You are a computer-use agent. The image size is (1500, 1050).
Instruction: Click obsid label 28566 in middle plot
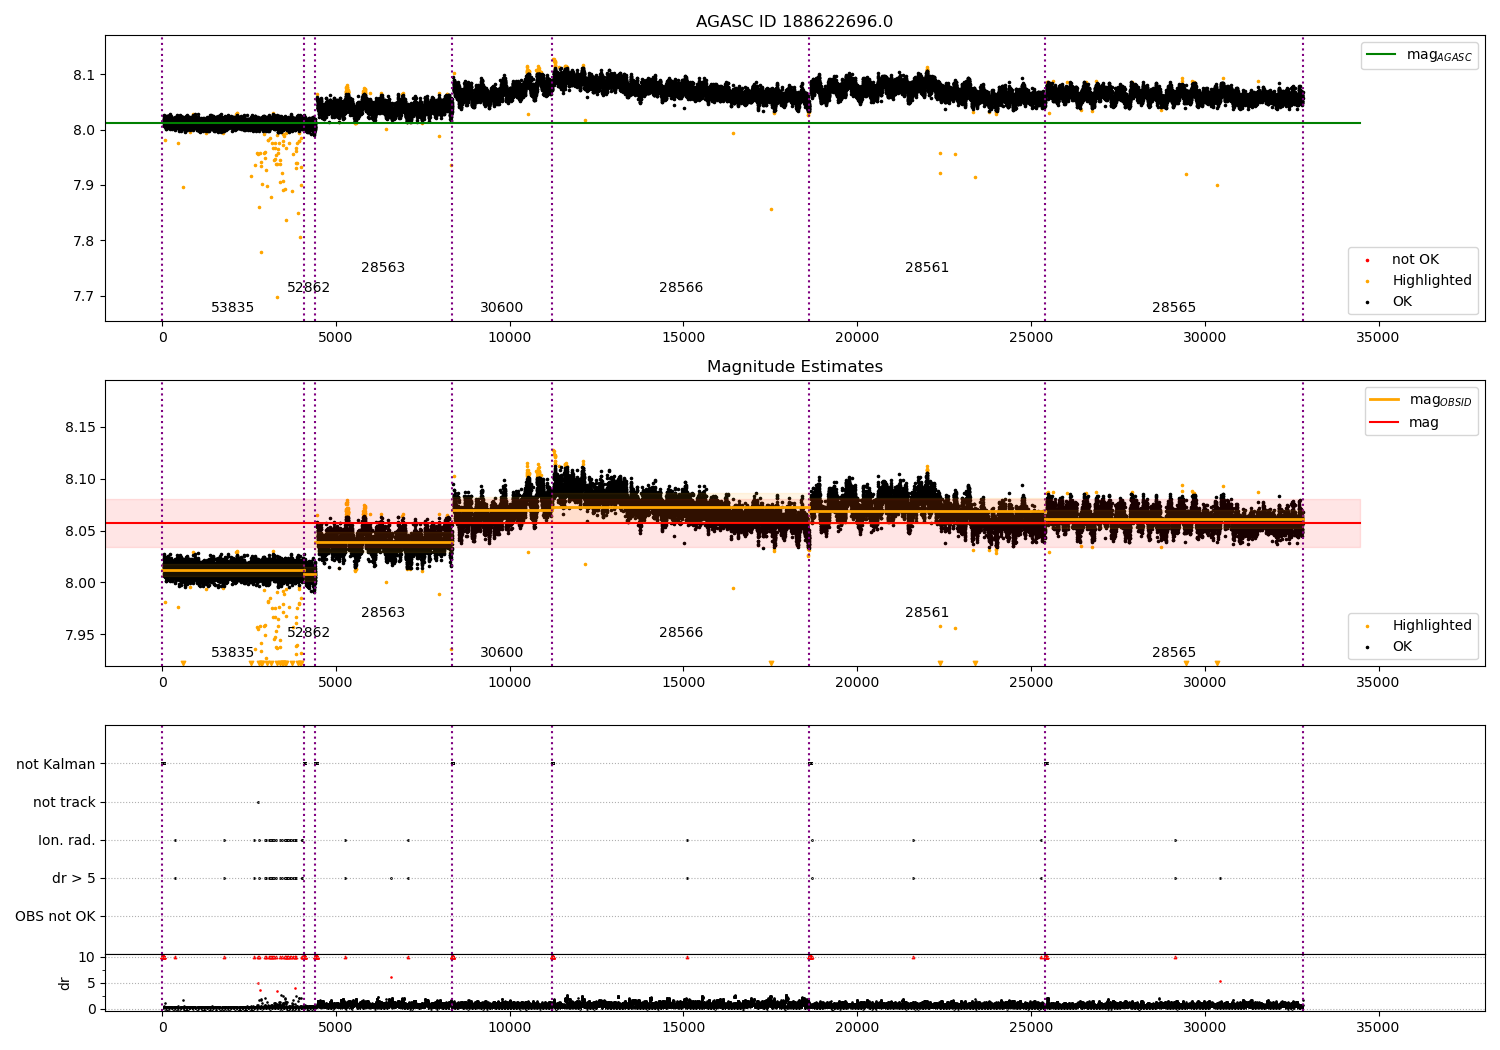coord(681,633)
